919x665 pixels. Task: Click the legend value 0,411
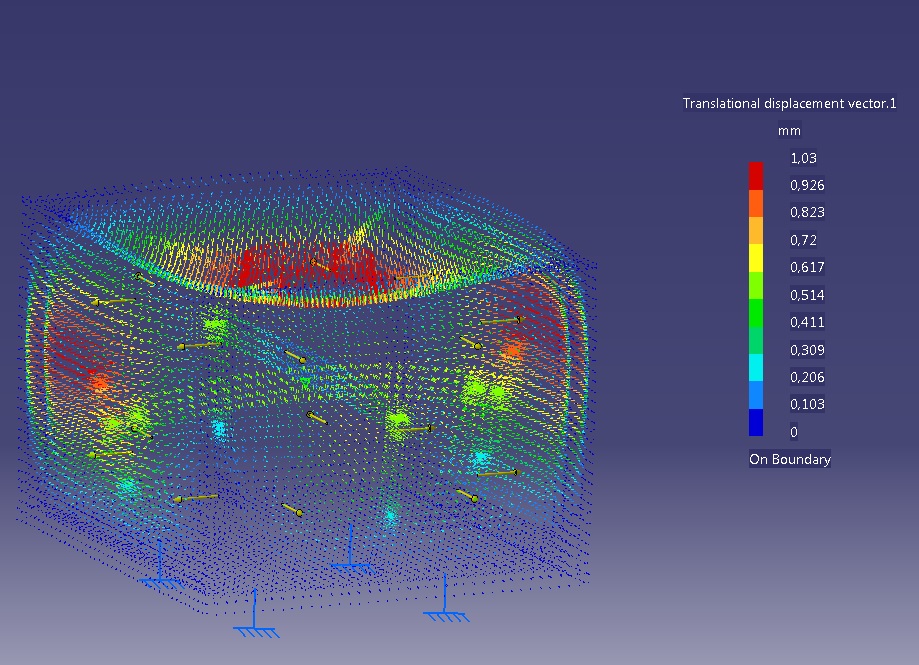coord(807,322)
